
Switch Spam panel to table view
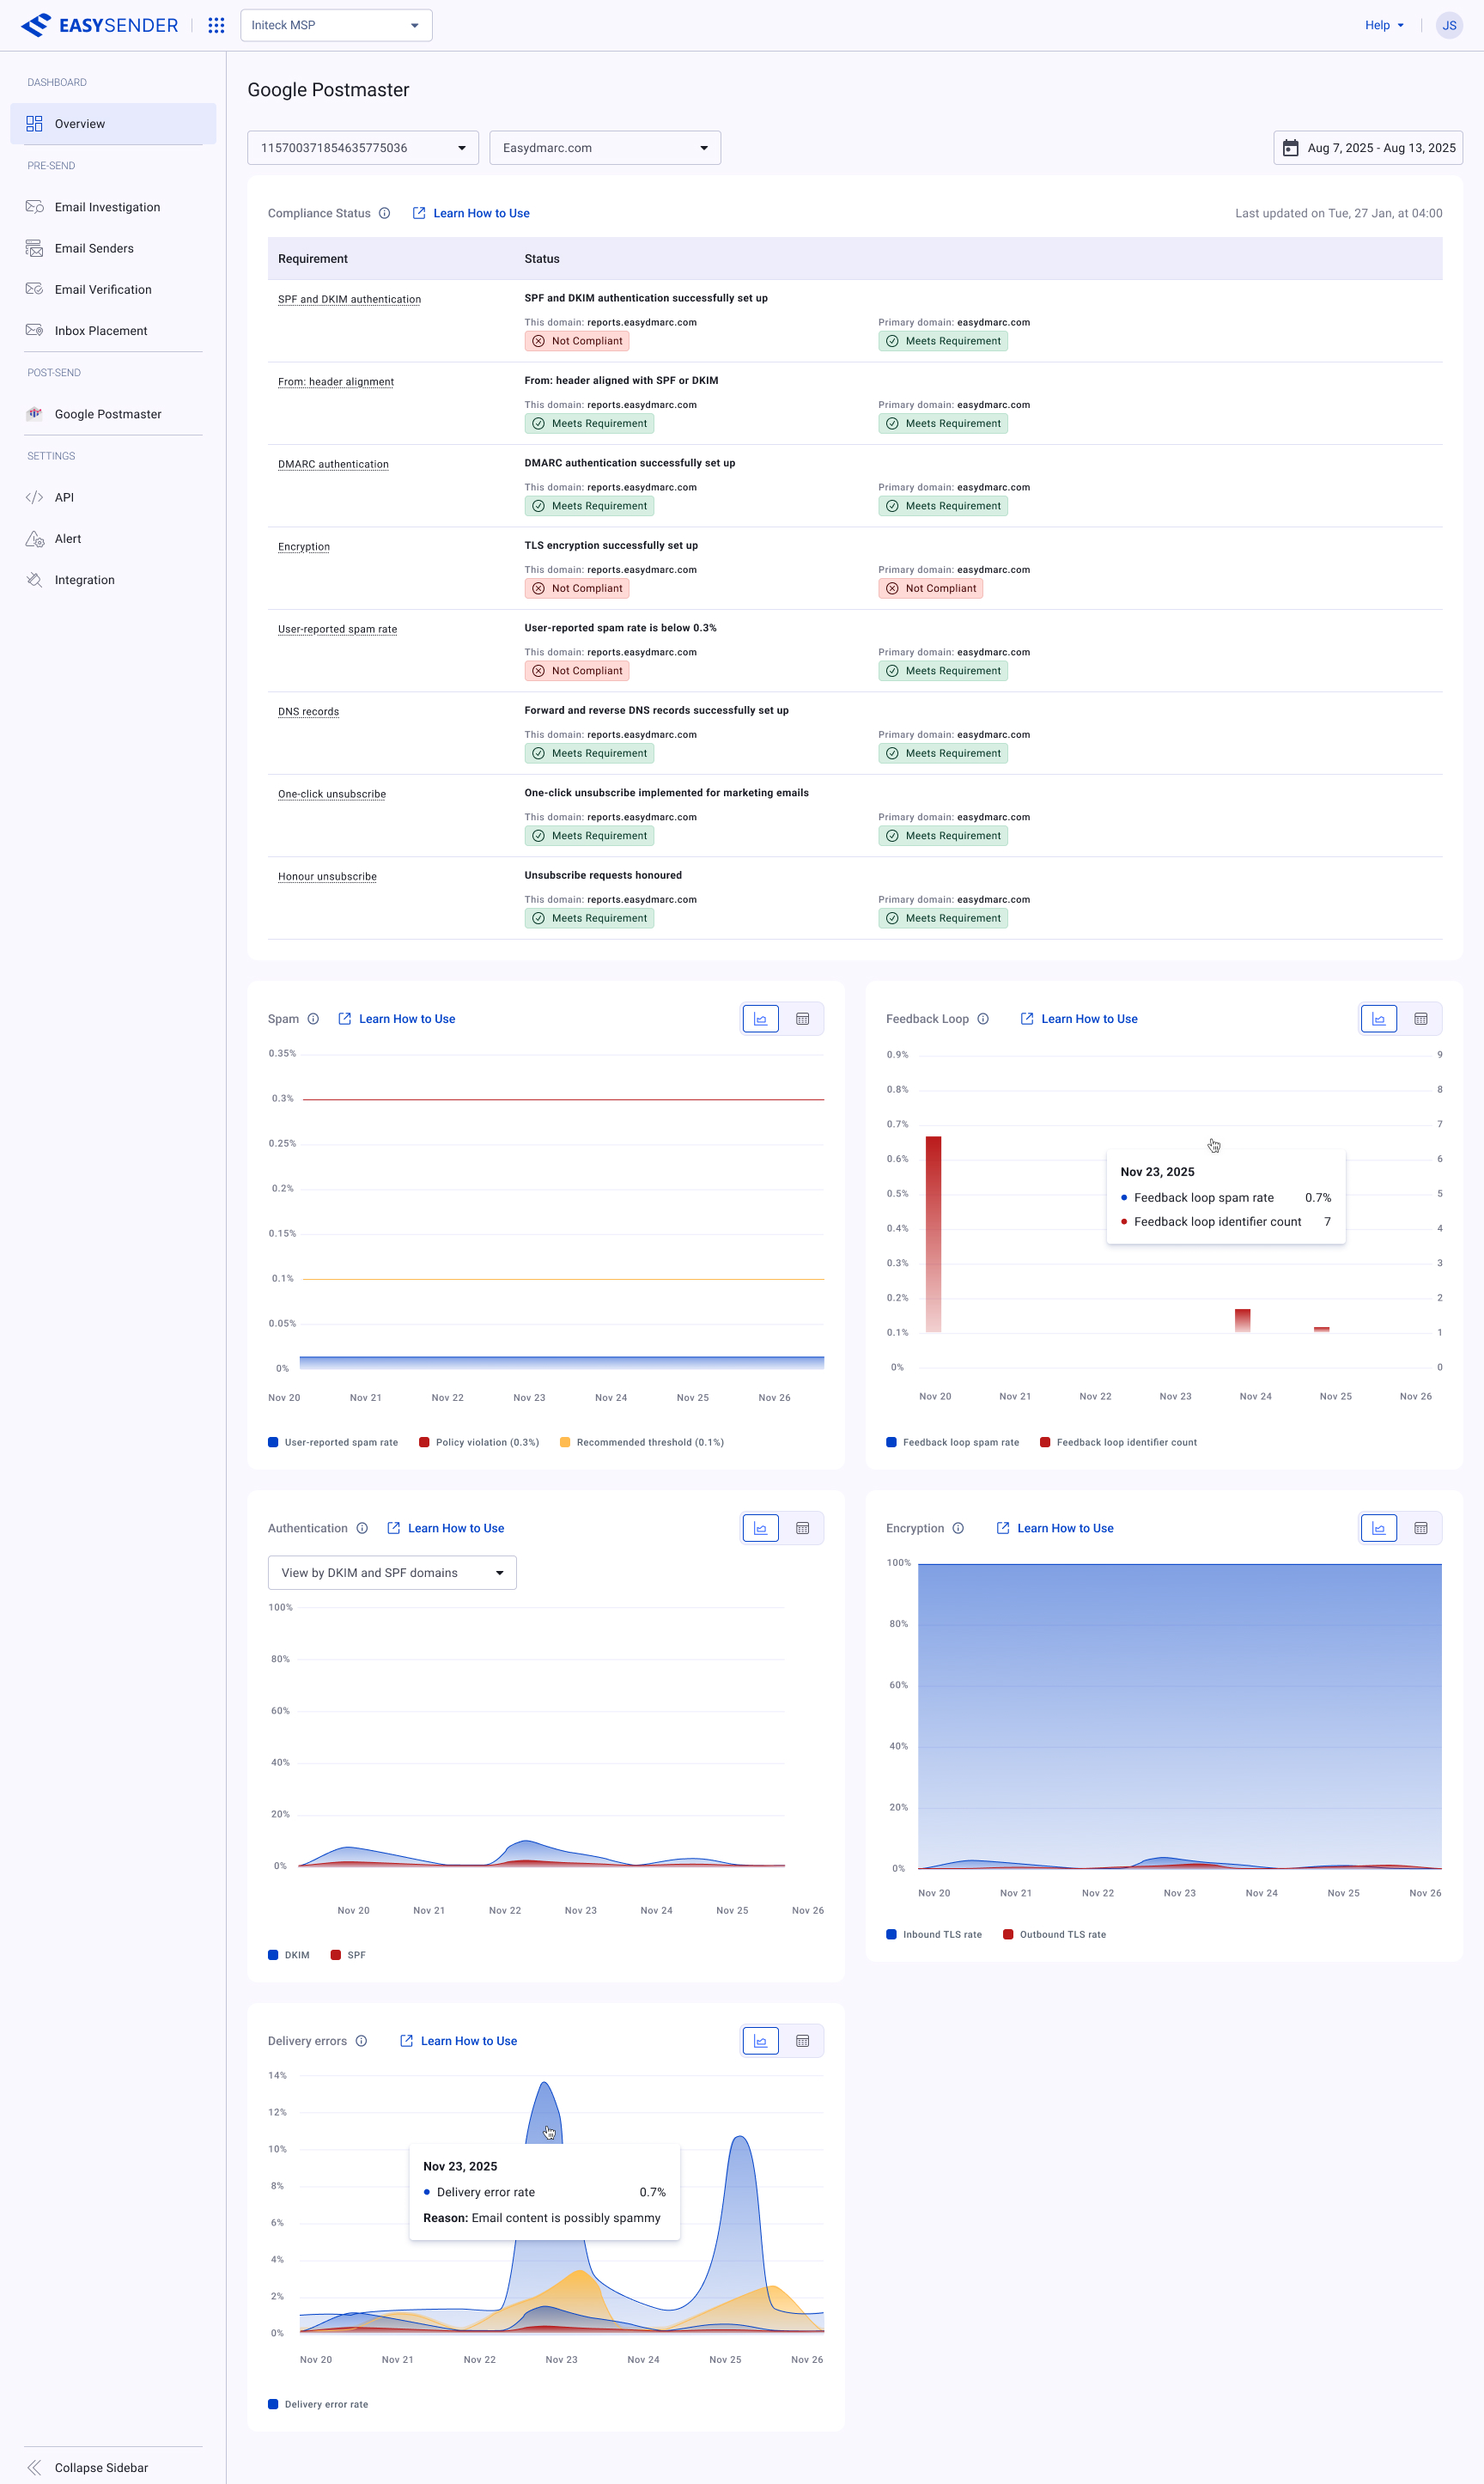pos(802,1019)
